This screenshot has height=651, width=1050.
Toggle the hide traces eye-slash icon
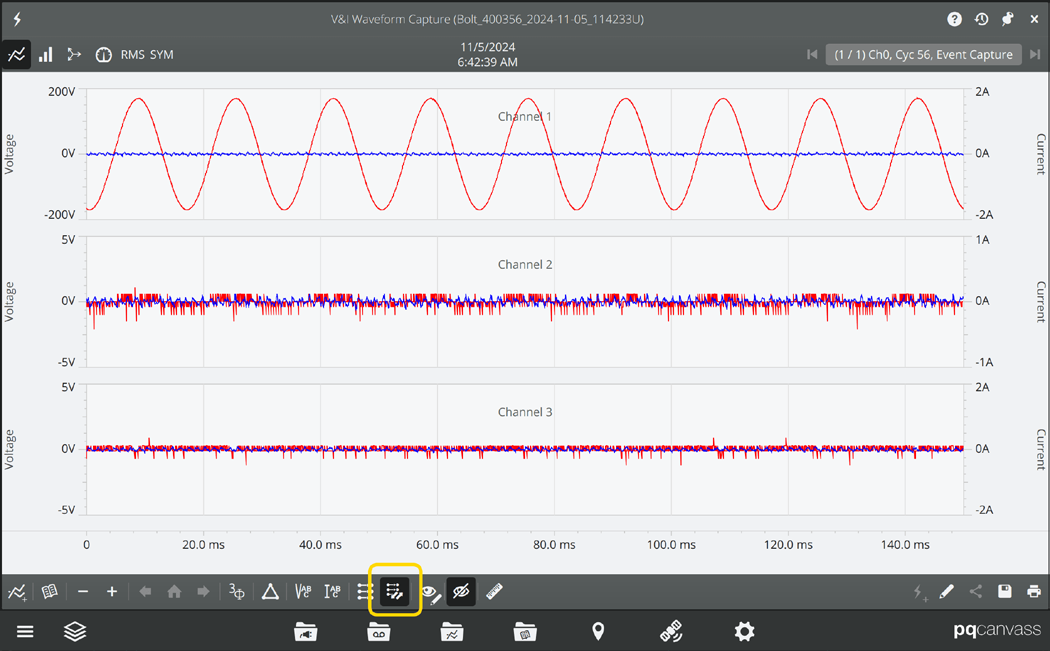[461, 591]
